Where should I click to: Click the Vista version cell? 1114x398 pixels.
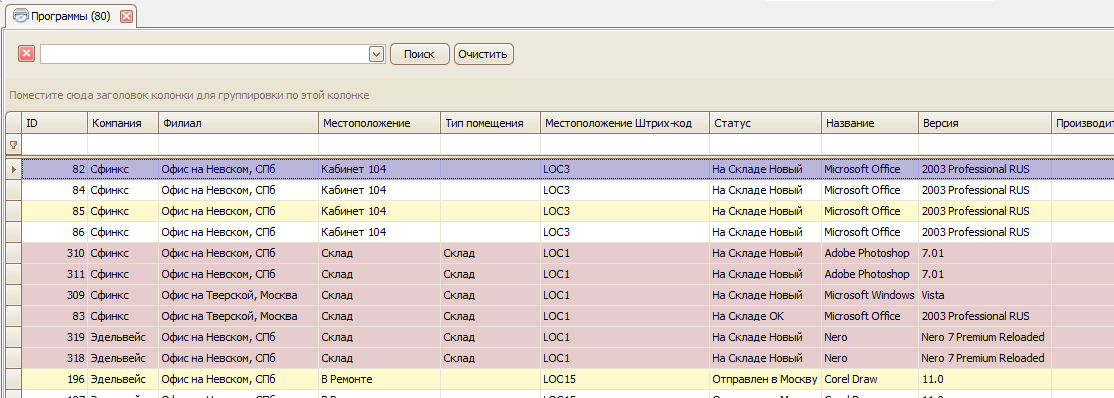pos(985,295)
